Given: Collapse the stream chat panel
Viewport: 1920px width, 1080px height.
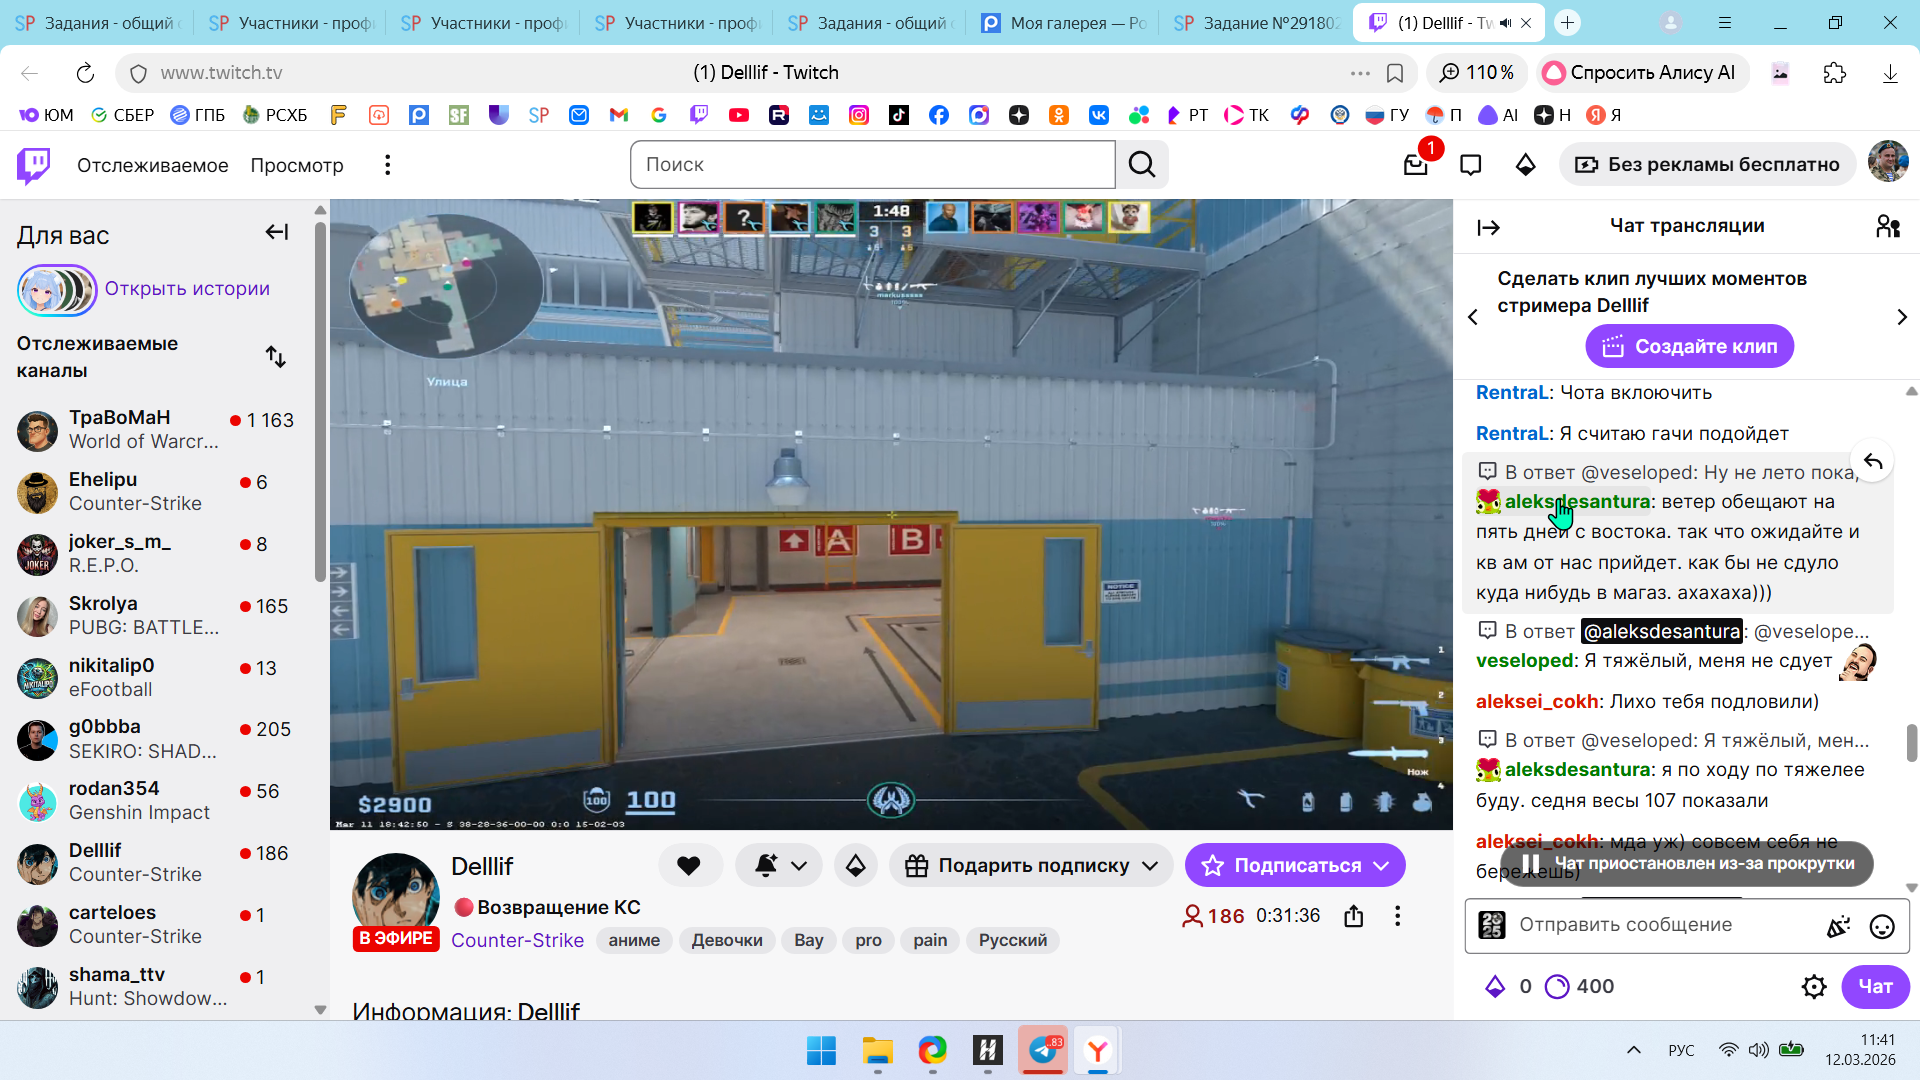Looking at the screenshot, I should point(1488,228).
